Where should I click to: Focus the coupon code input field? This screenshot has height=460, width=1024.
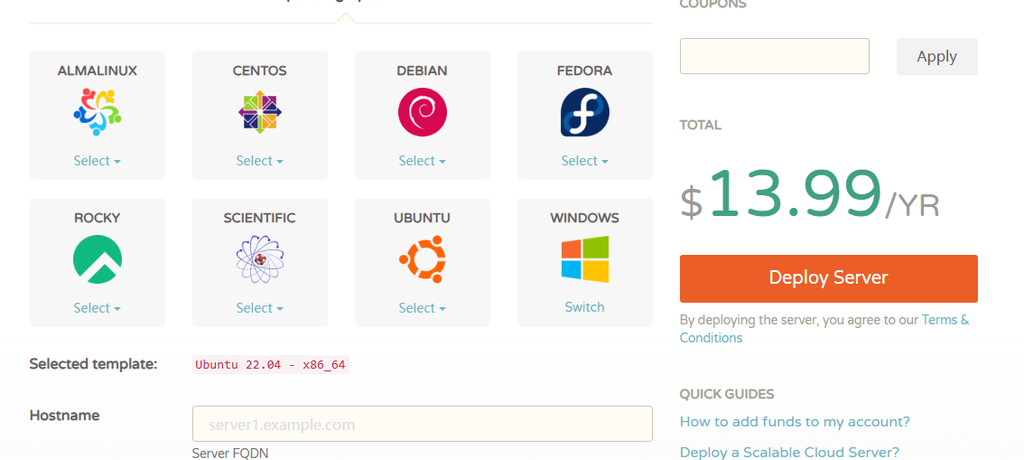coord(774,57)
